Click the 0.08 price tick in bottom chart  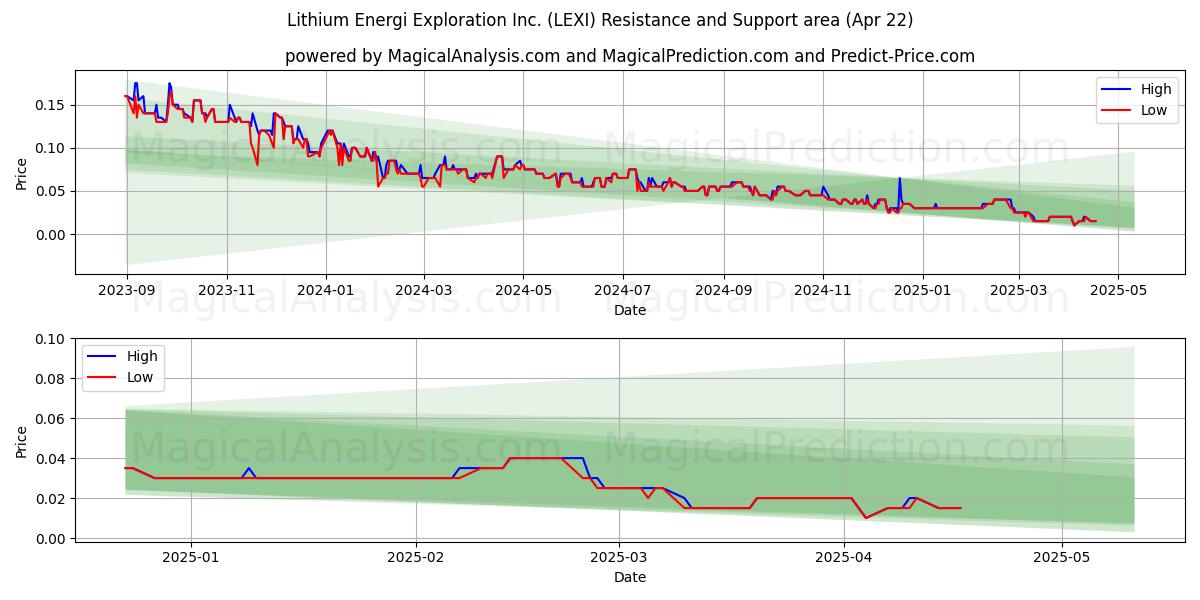coord(52,379)
